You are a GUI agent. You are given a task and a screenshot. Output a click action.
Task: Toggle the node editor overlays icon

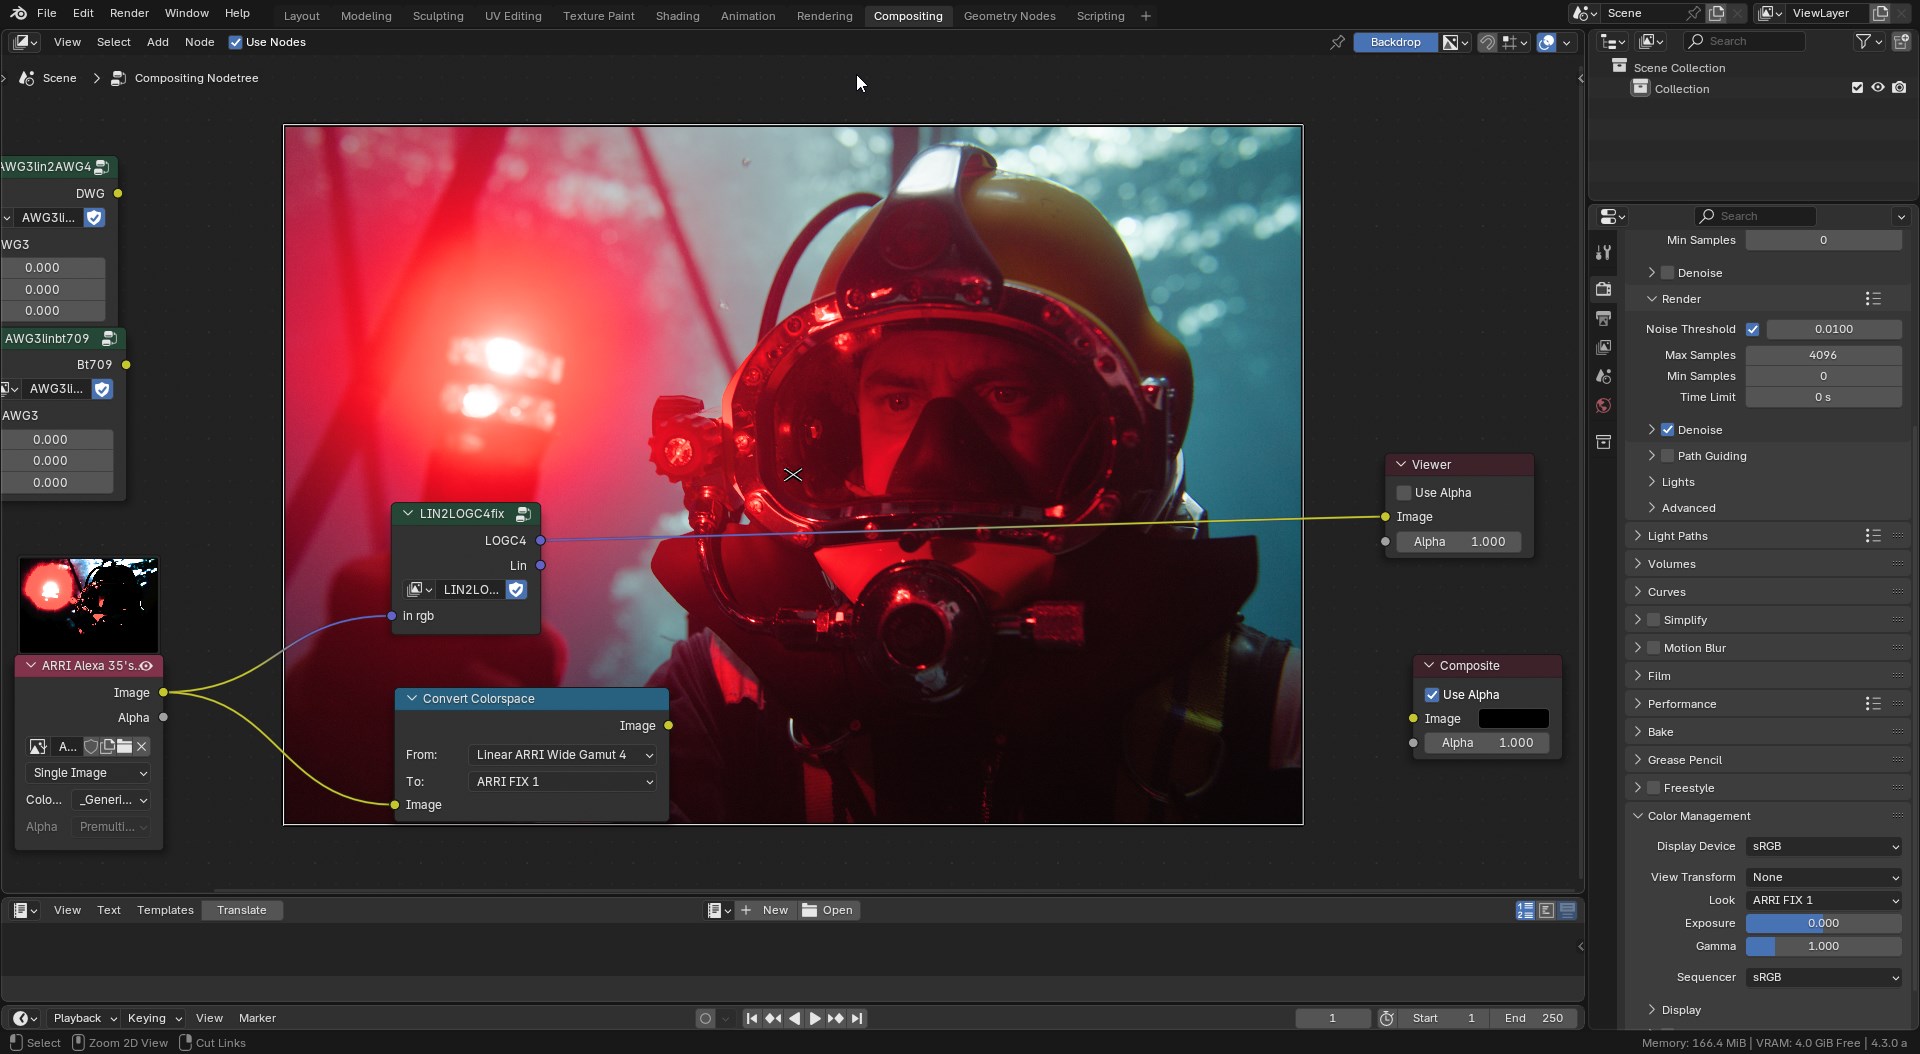(x=1547, y=42)
